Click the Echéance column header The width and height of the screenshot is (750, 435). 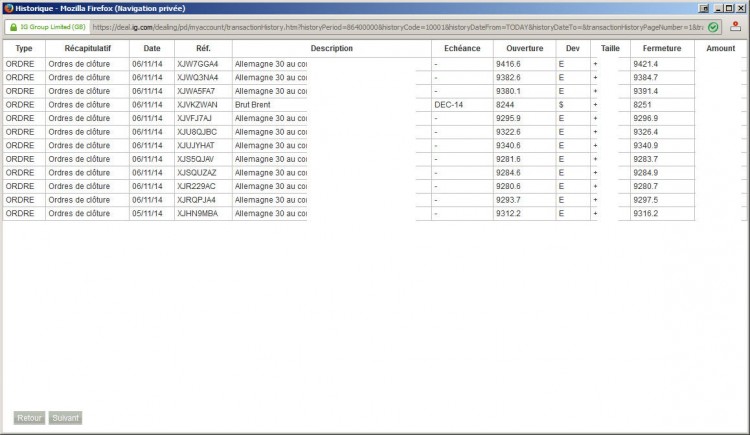[x=462, y=48]
